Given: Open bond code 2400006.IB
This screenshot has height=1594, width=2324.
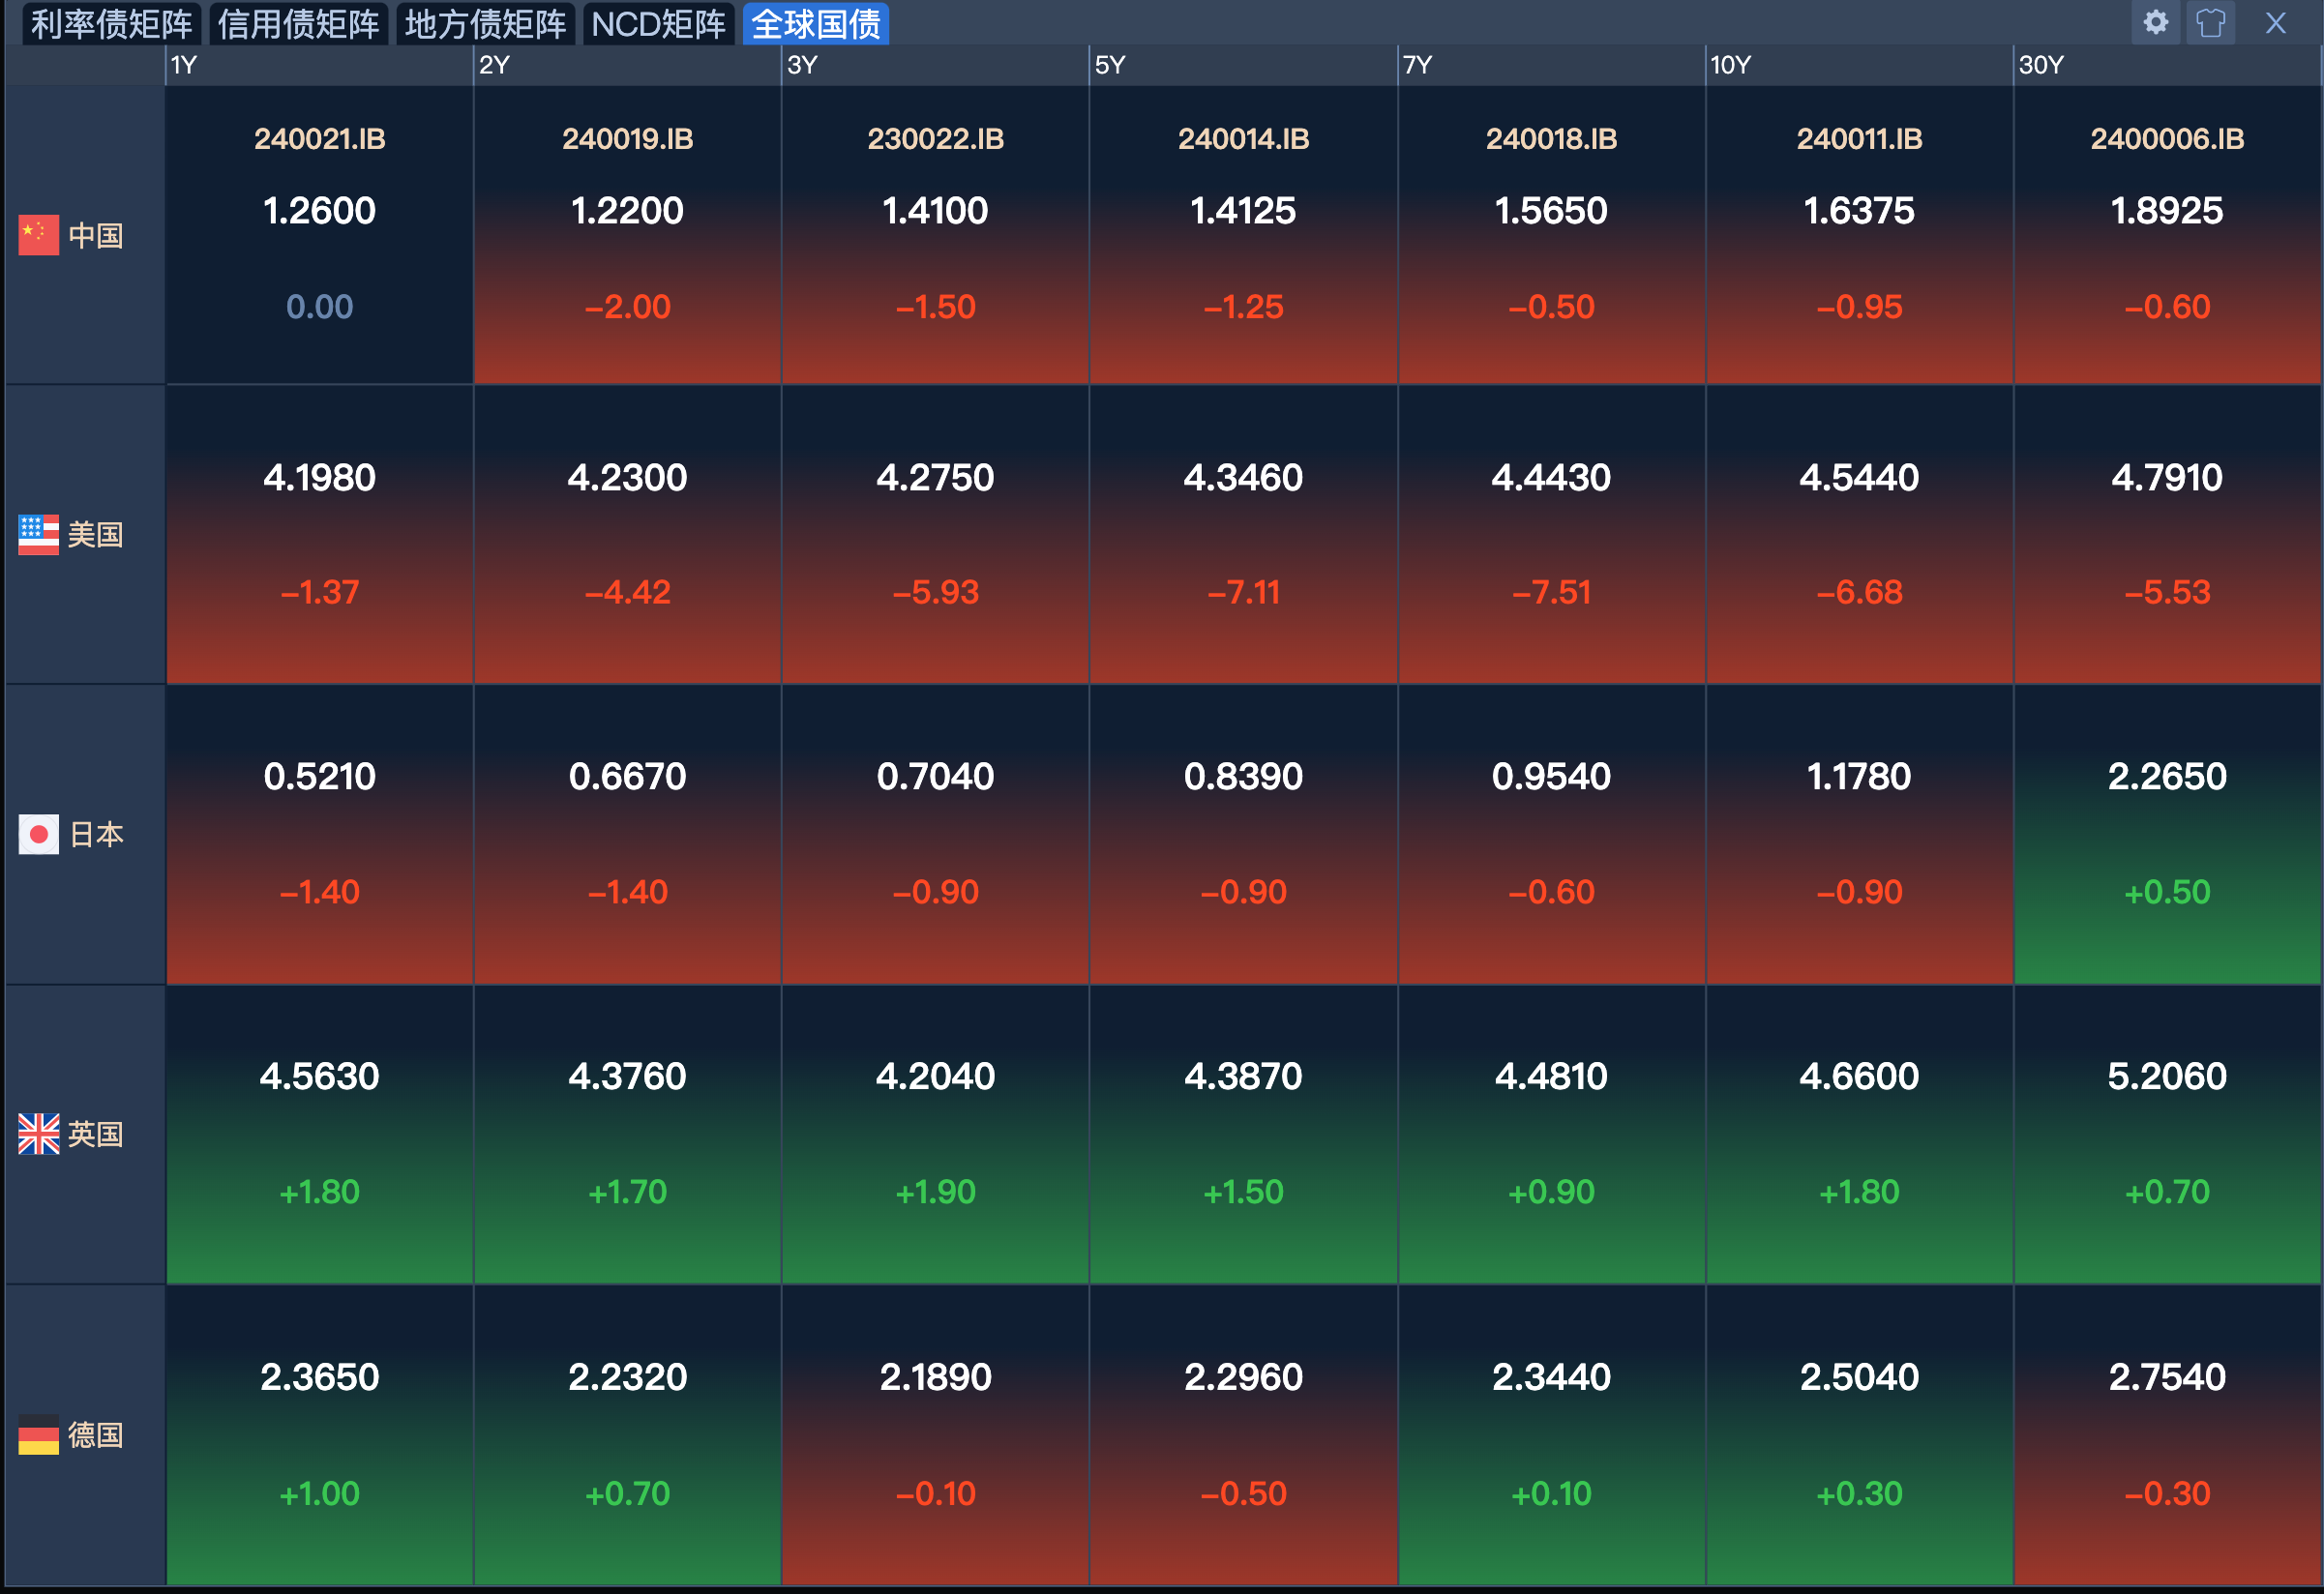Looking at the screenshot, I should tap(2166, 139).
